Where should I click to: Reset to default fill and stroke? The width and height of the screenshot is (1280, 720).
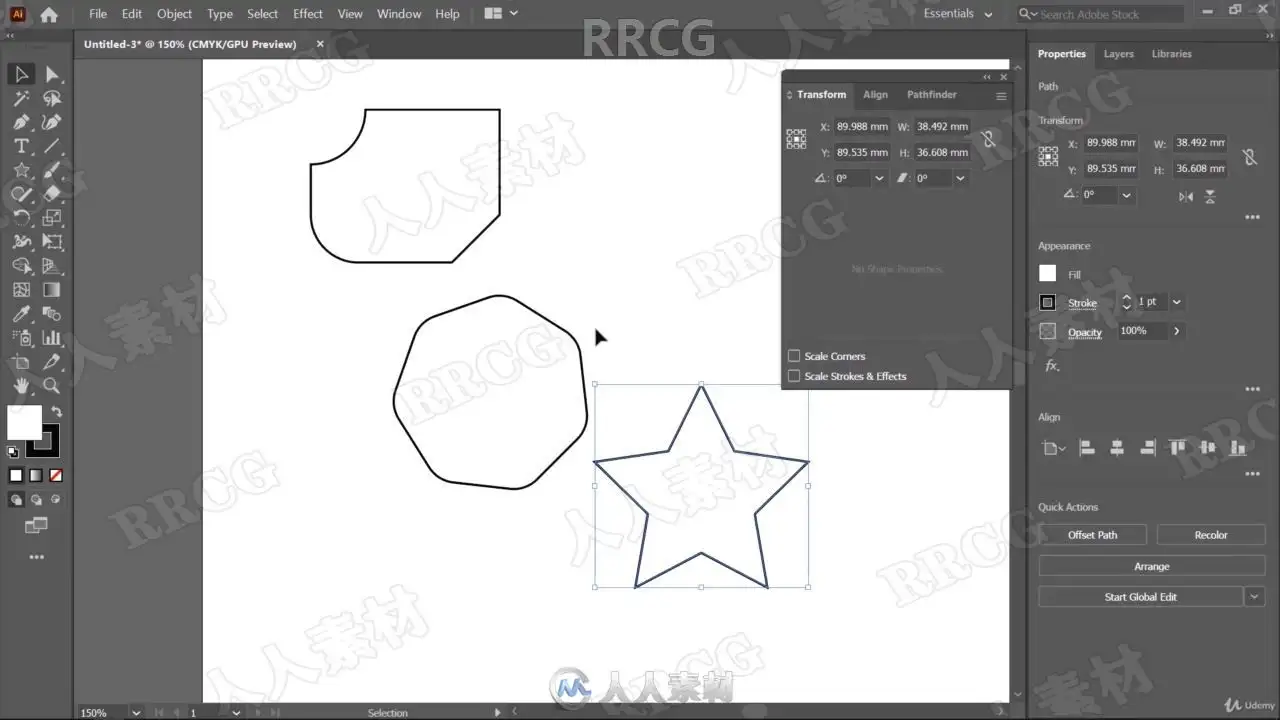pos(13,452)
